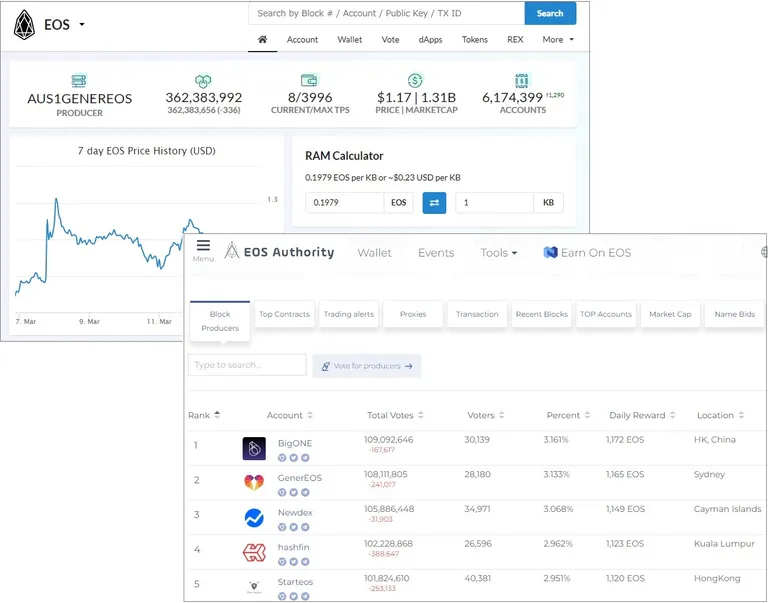The width and height of the screenshot is (768, 603).
Task: Focus the block/account search field
Action: 386,13
